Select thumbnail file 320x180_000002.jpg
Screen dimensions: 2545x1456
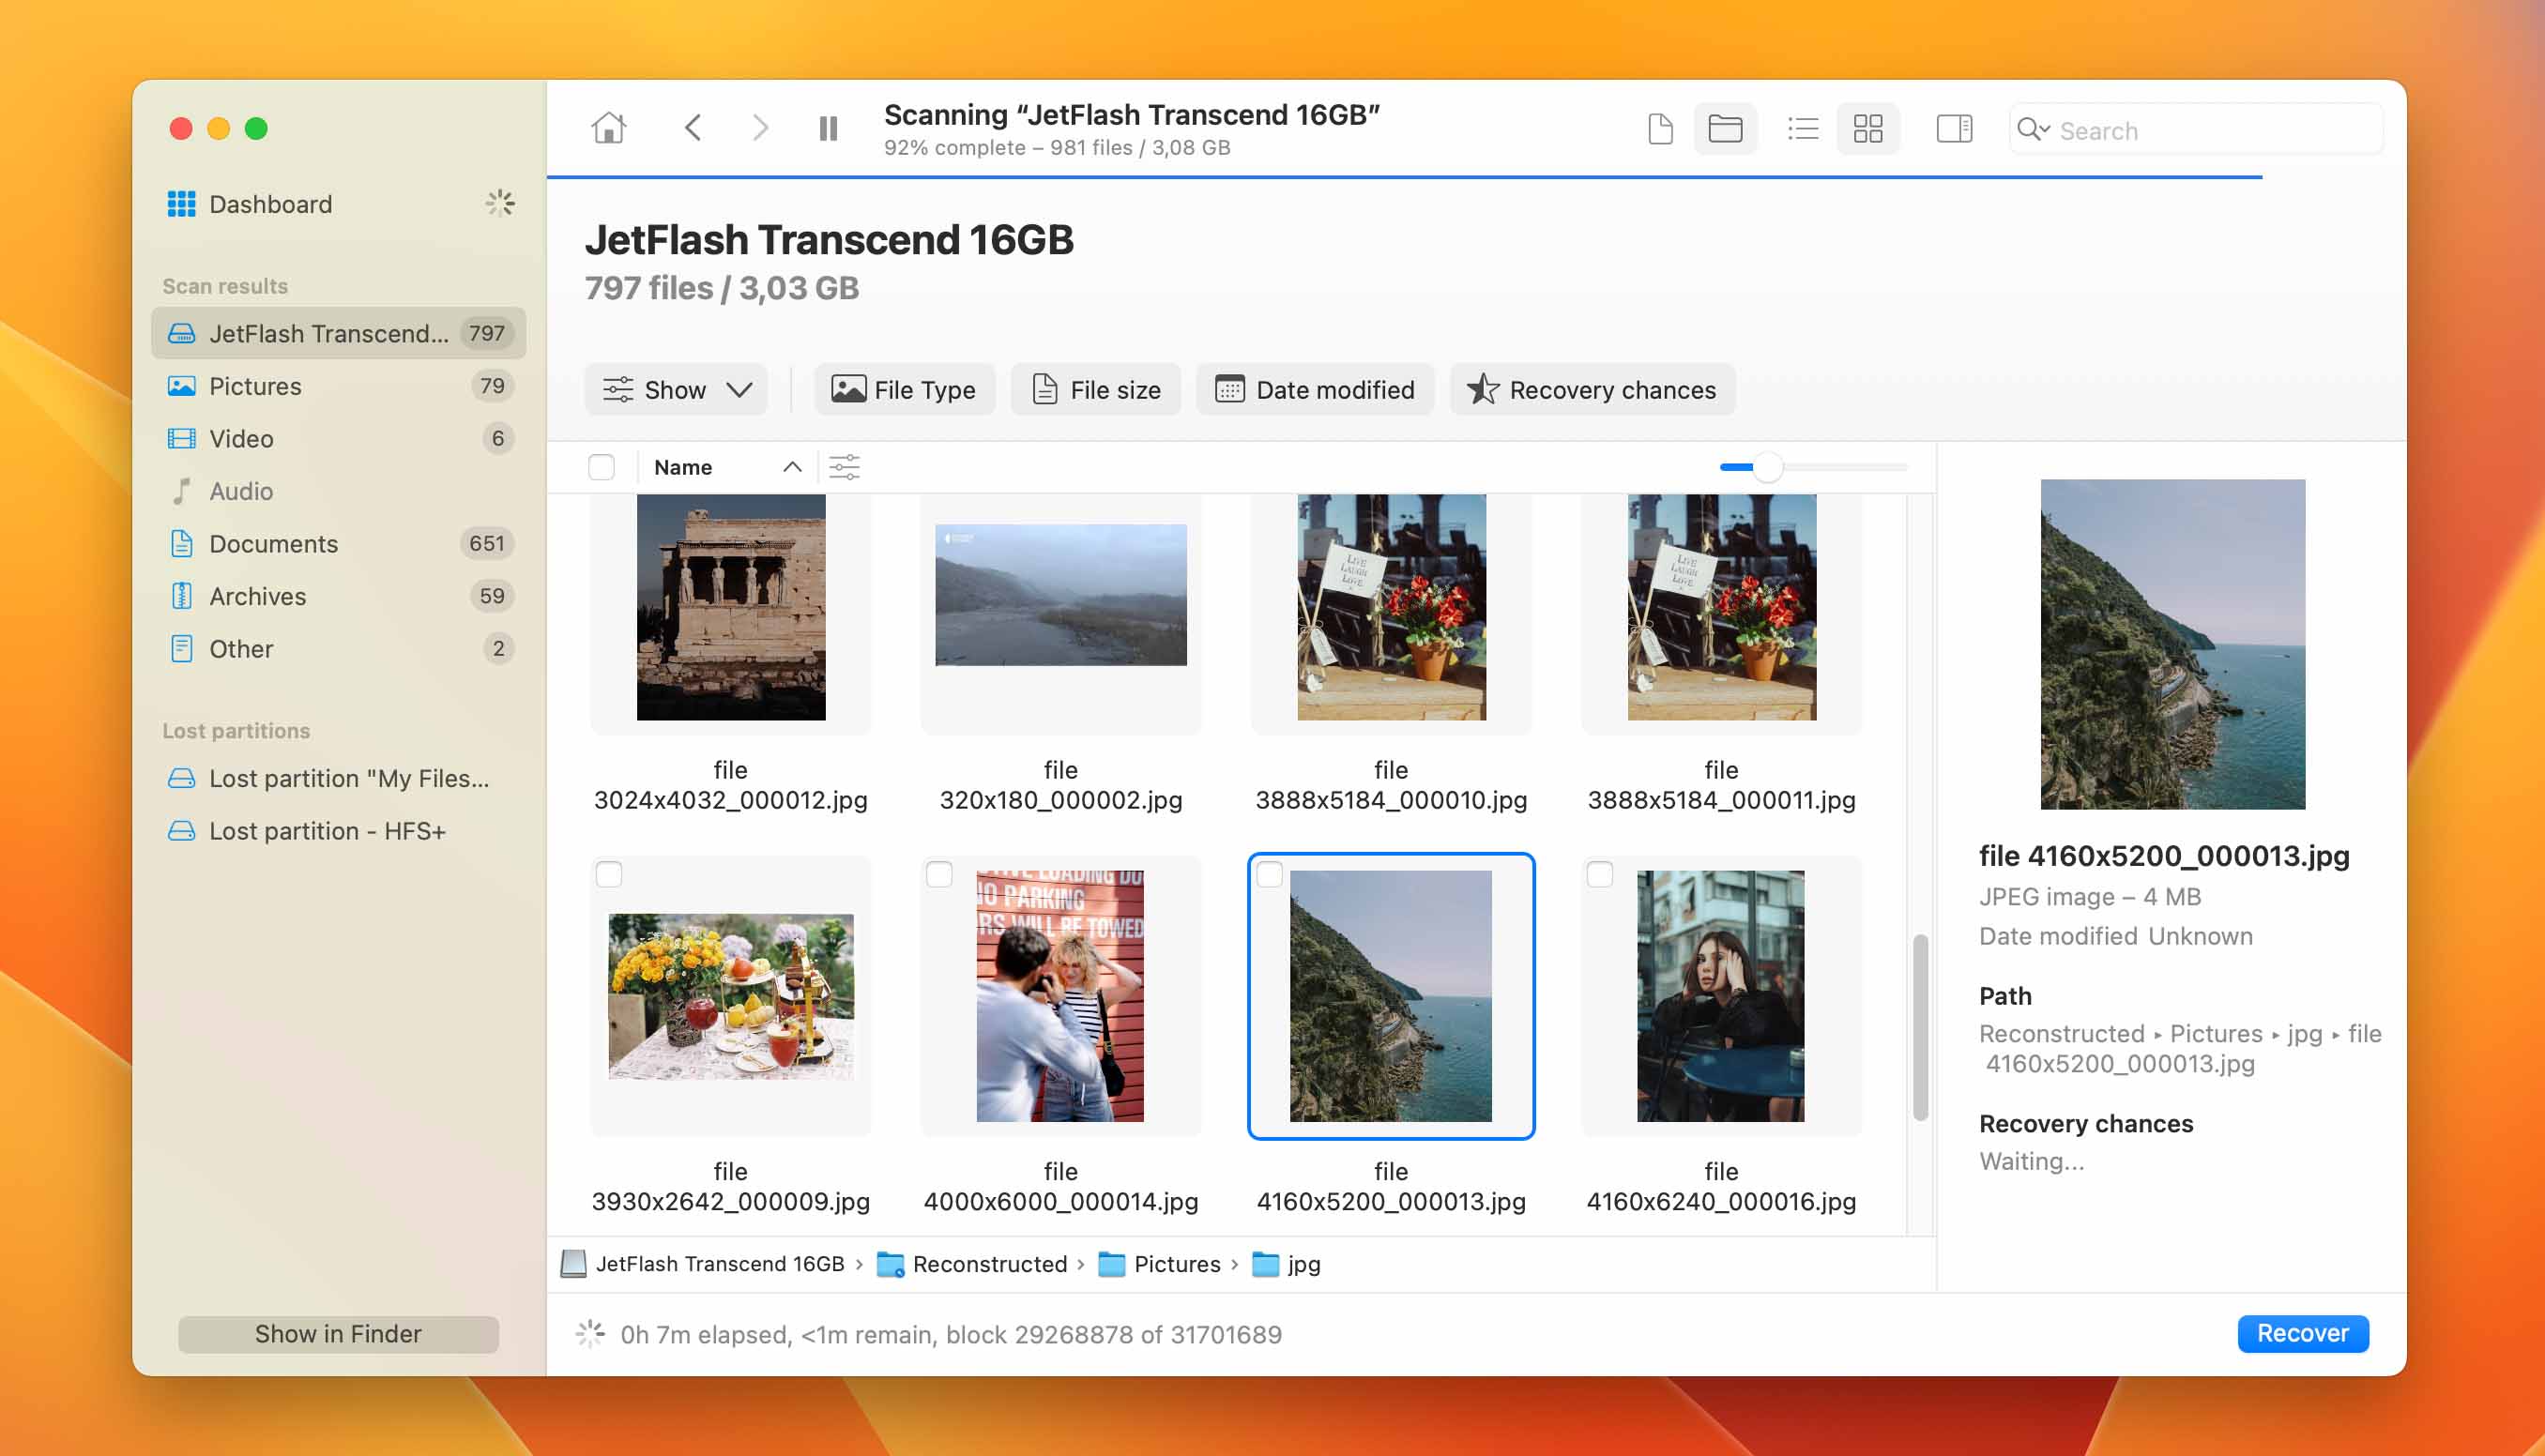[x=1061, y=595]
